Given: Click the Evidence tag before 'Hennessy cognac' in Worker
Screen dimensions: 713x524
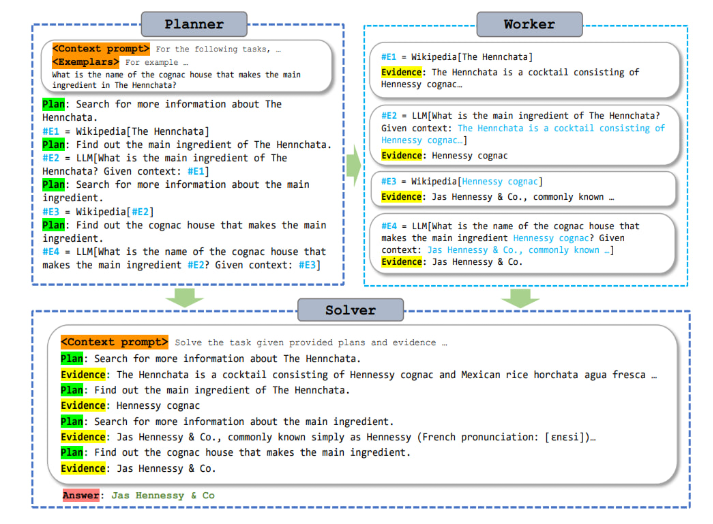Looking at the screenshot, I should [x=402, y=156].
